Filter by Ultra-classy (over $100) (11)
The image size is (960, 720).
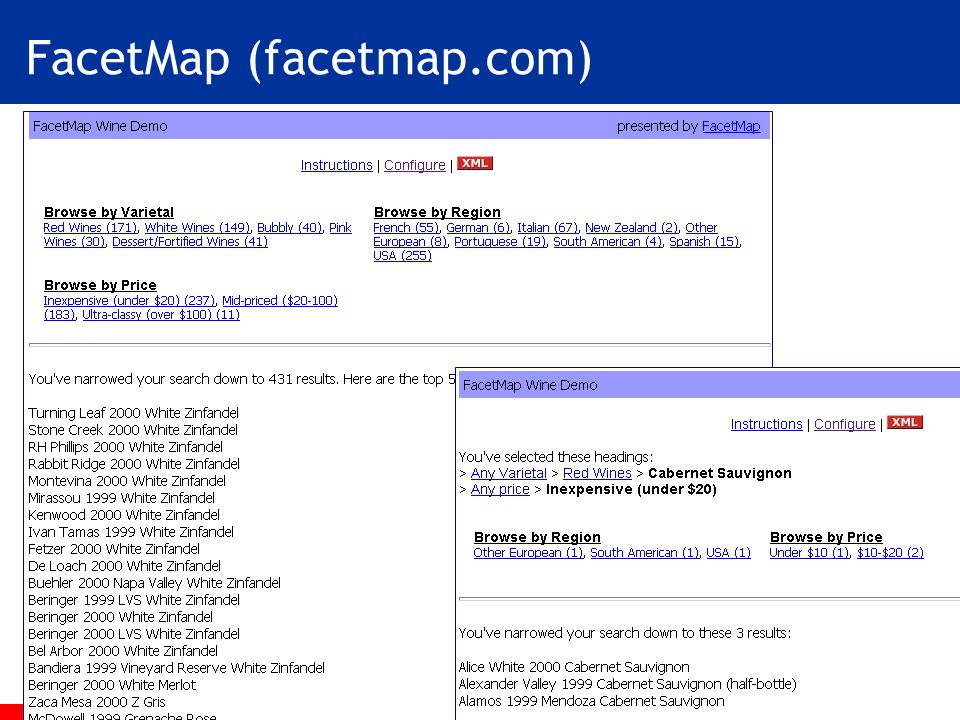(x=161, y=315)
